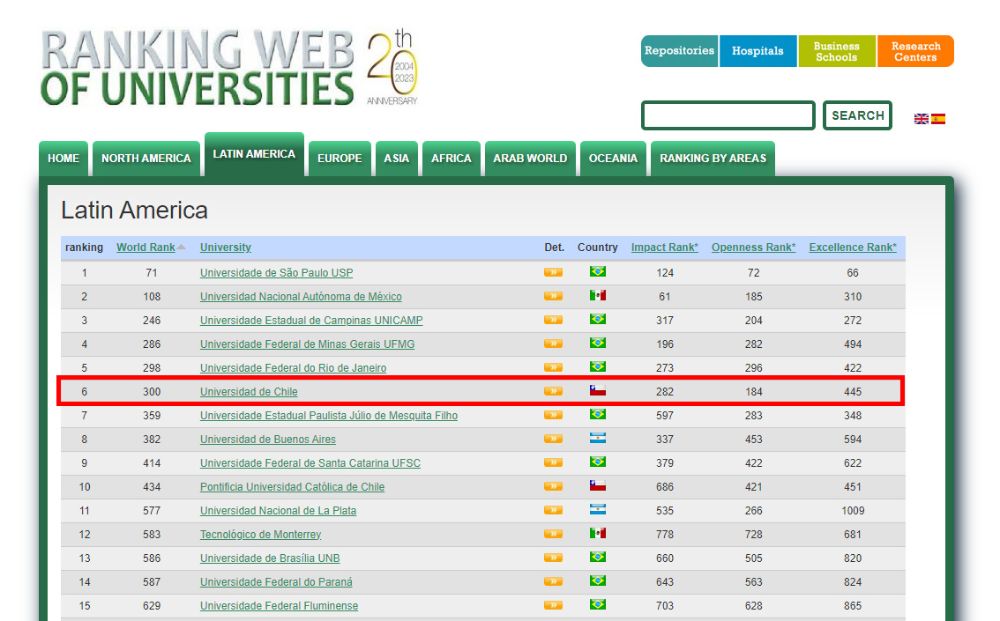Switch site language using the Spanish flag
Image resolution: width=1000 pixels, height=621 pixels.
[940, 117]
